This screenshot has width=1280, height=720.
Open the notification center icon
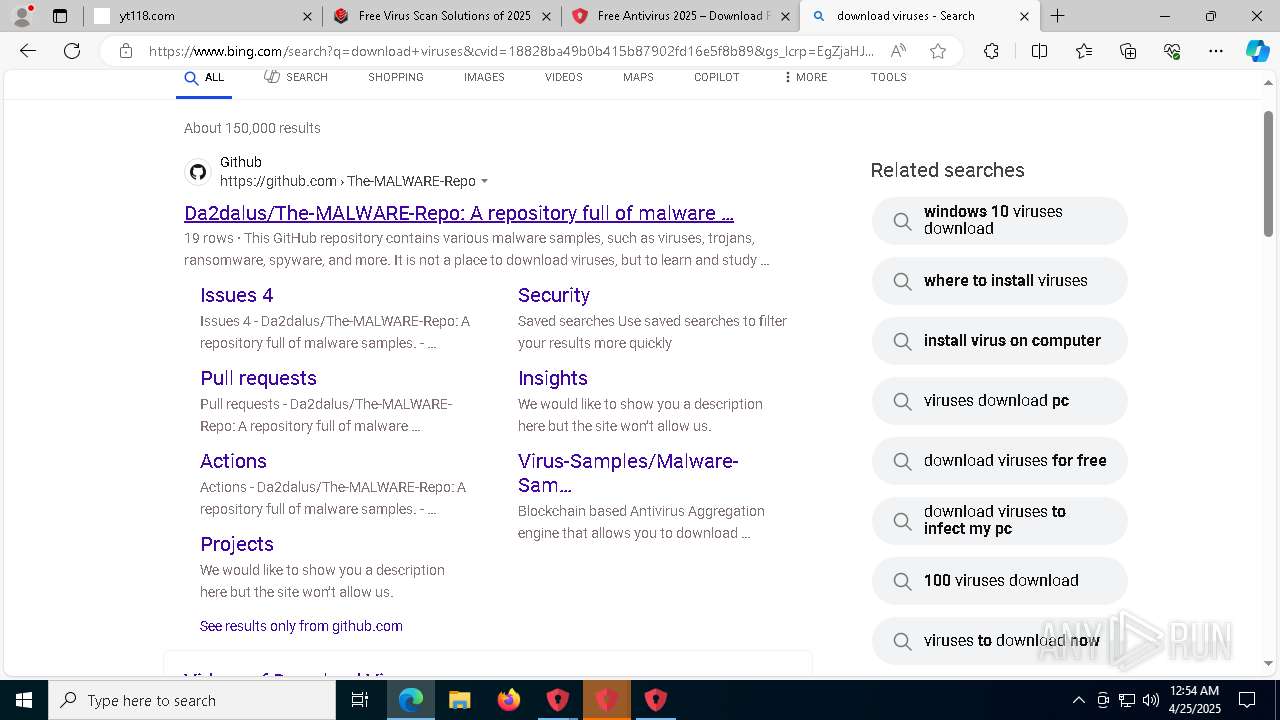point(1247,700)
